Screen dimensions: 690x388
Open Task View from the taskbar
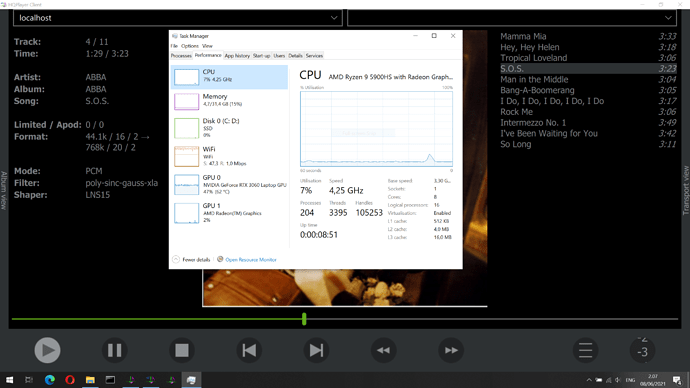point(29,380)
